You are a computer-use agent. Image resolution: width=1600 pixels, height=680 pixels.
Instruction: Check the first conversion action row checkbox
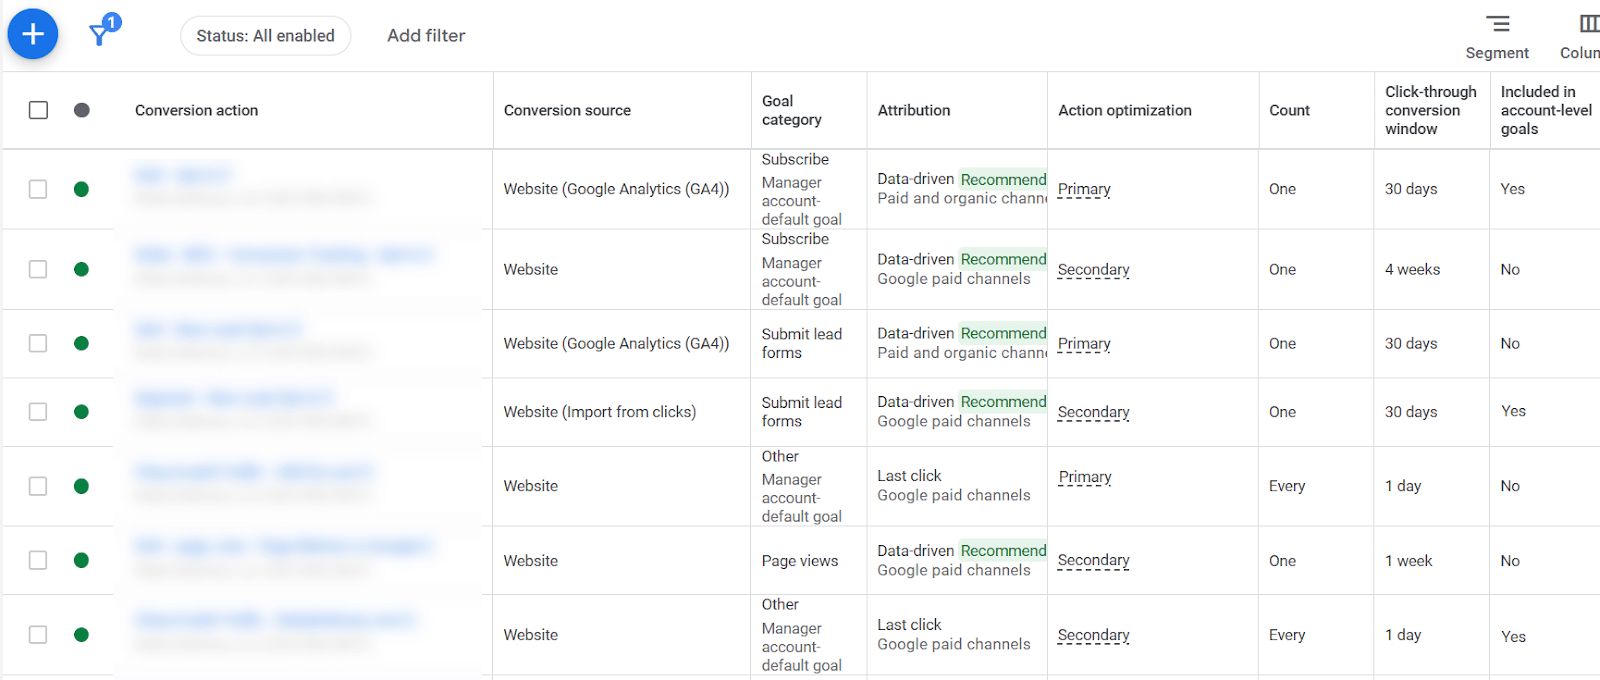[38, 189]
